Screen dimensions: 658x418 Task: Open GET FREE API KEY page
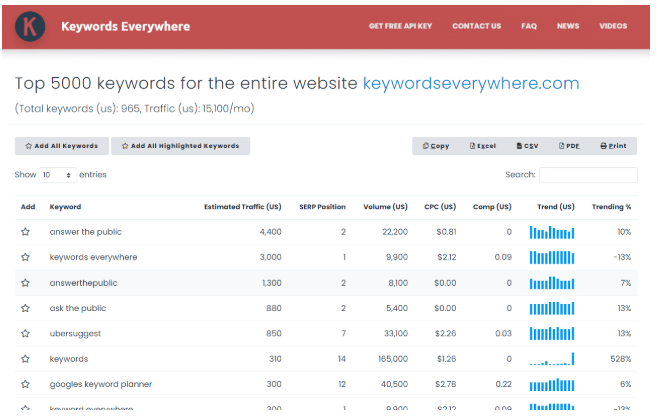click(400, 26)
